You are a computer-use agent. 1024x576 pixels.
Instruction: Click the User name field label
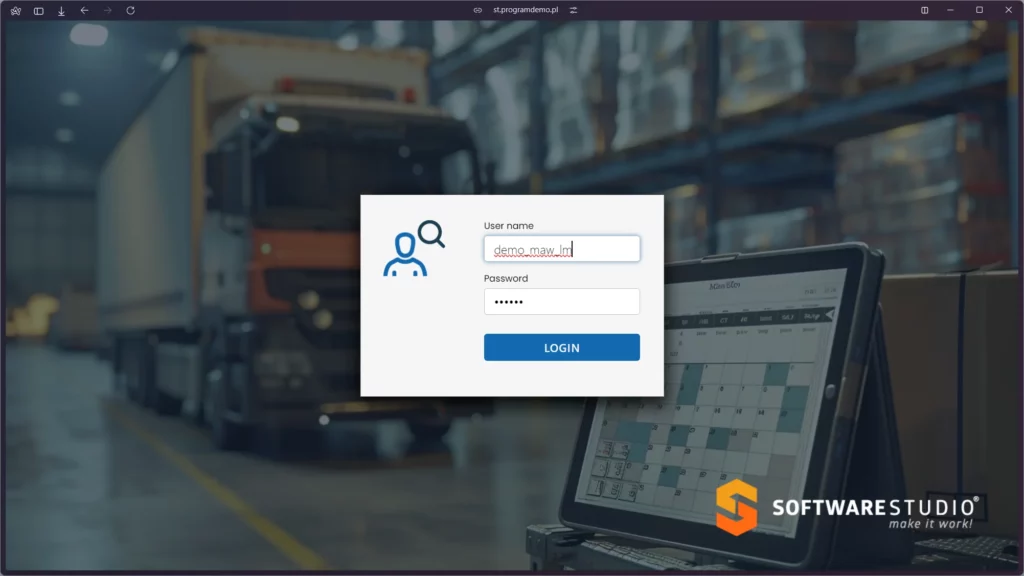tap(510, 225)
